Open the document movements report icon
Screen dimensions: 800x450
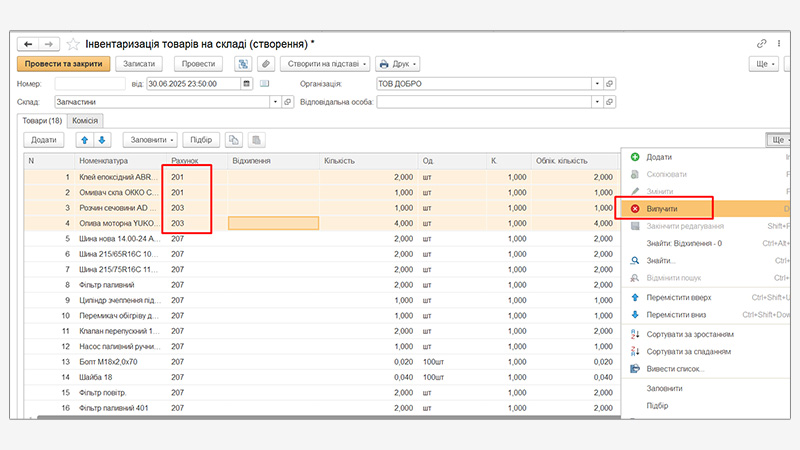point(242,64)
